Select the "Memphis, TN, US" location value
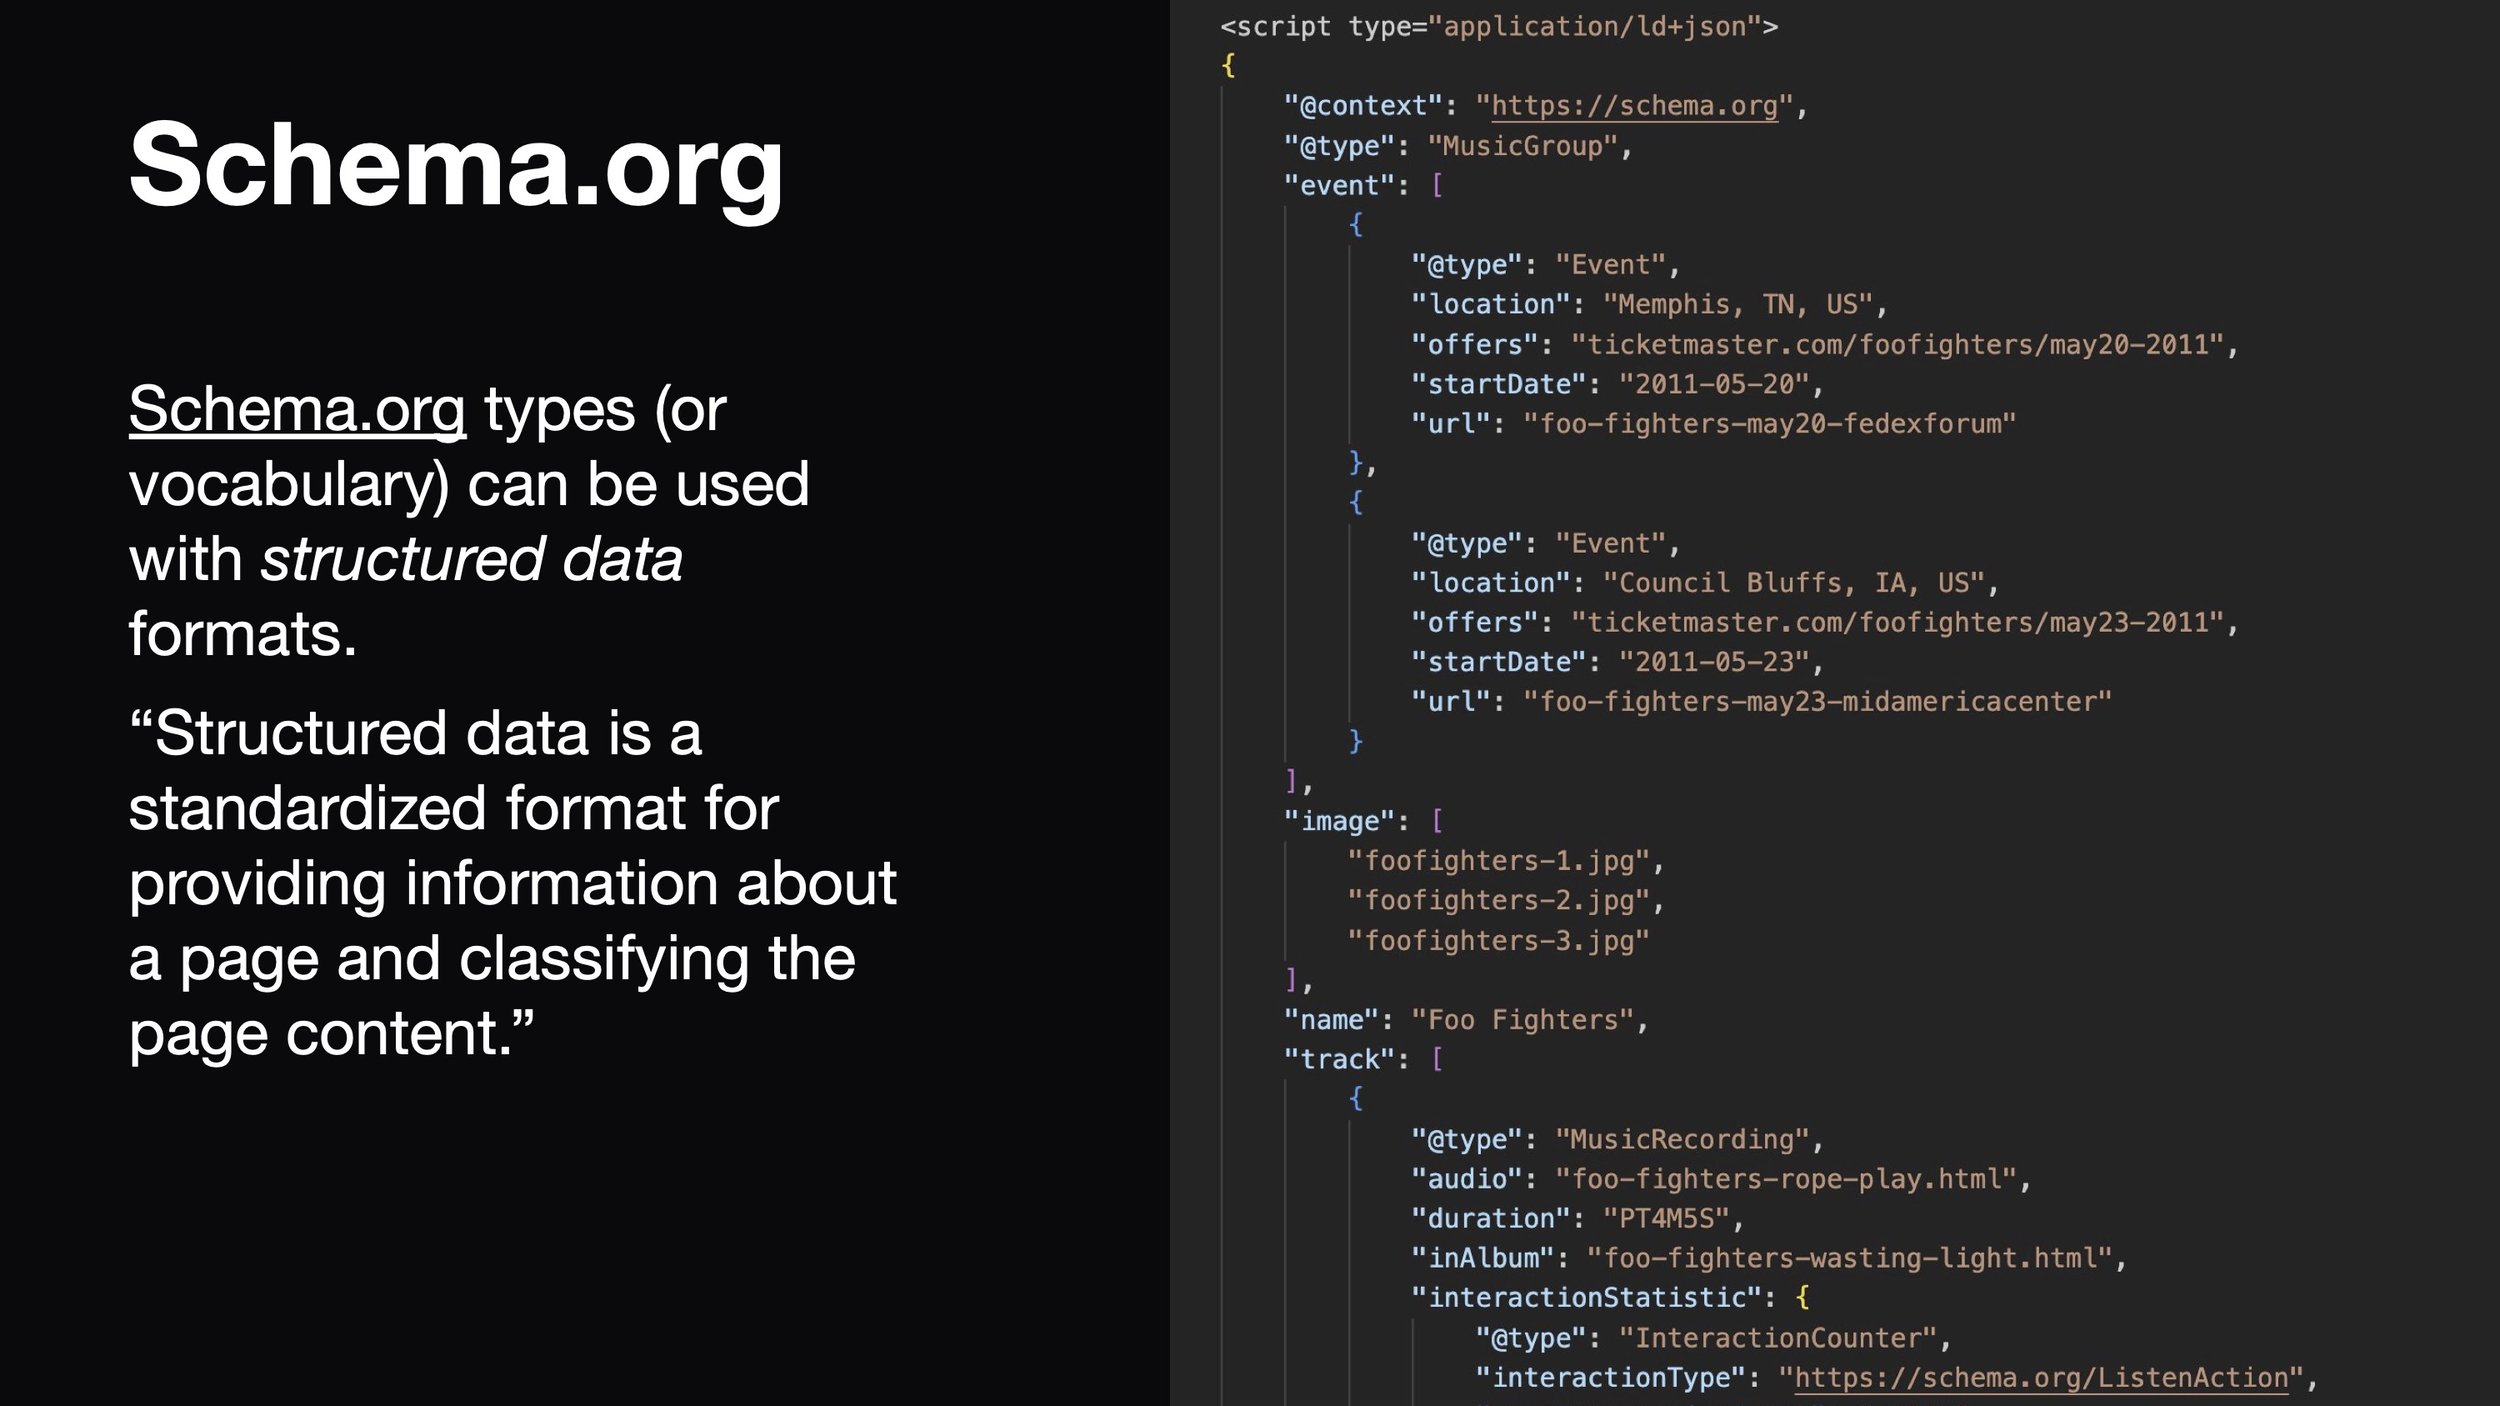Viewport: 2500px width, 1406px height. tap(1738, 305)
